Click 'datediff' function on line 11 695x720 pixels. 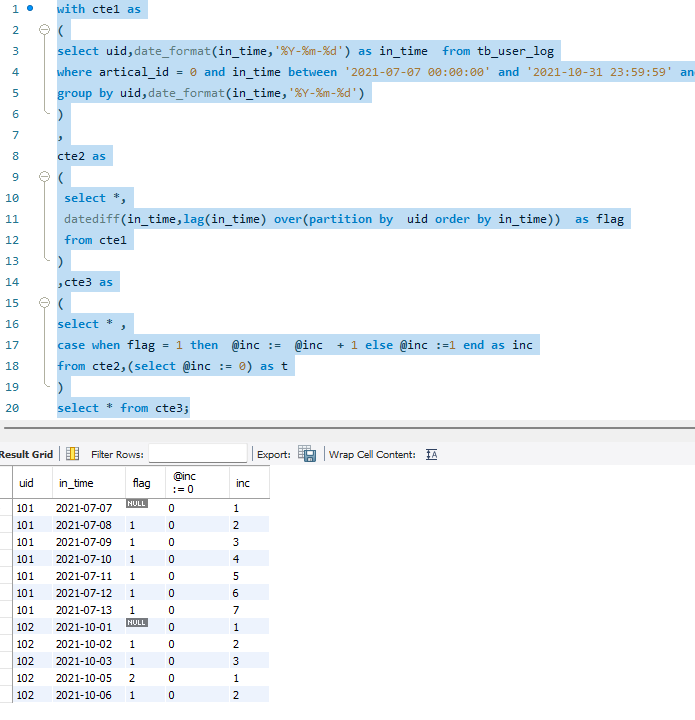click(92, 219)
